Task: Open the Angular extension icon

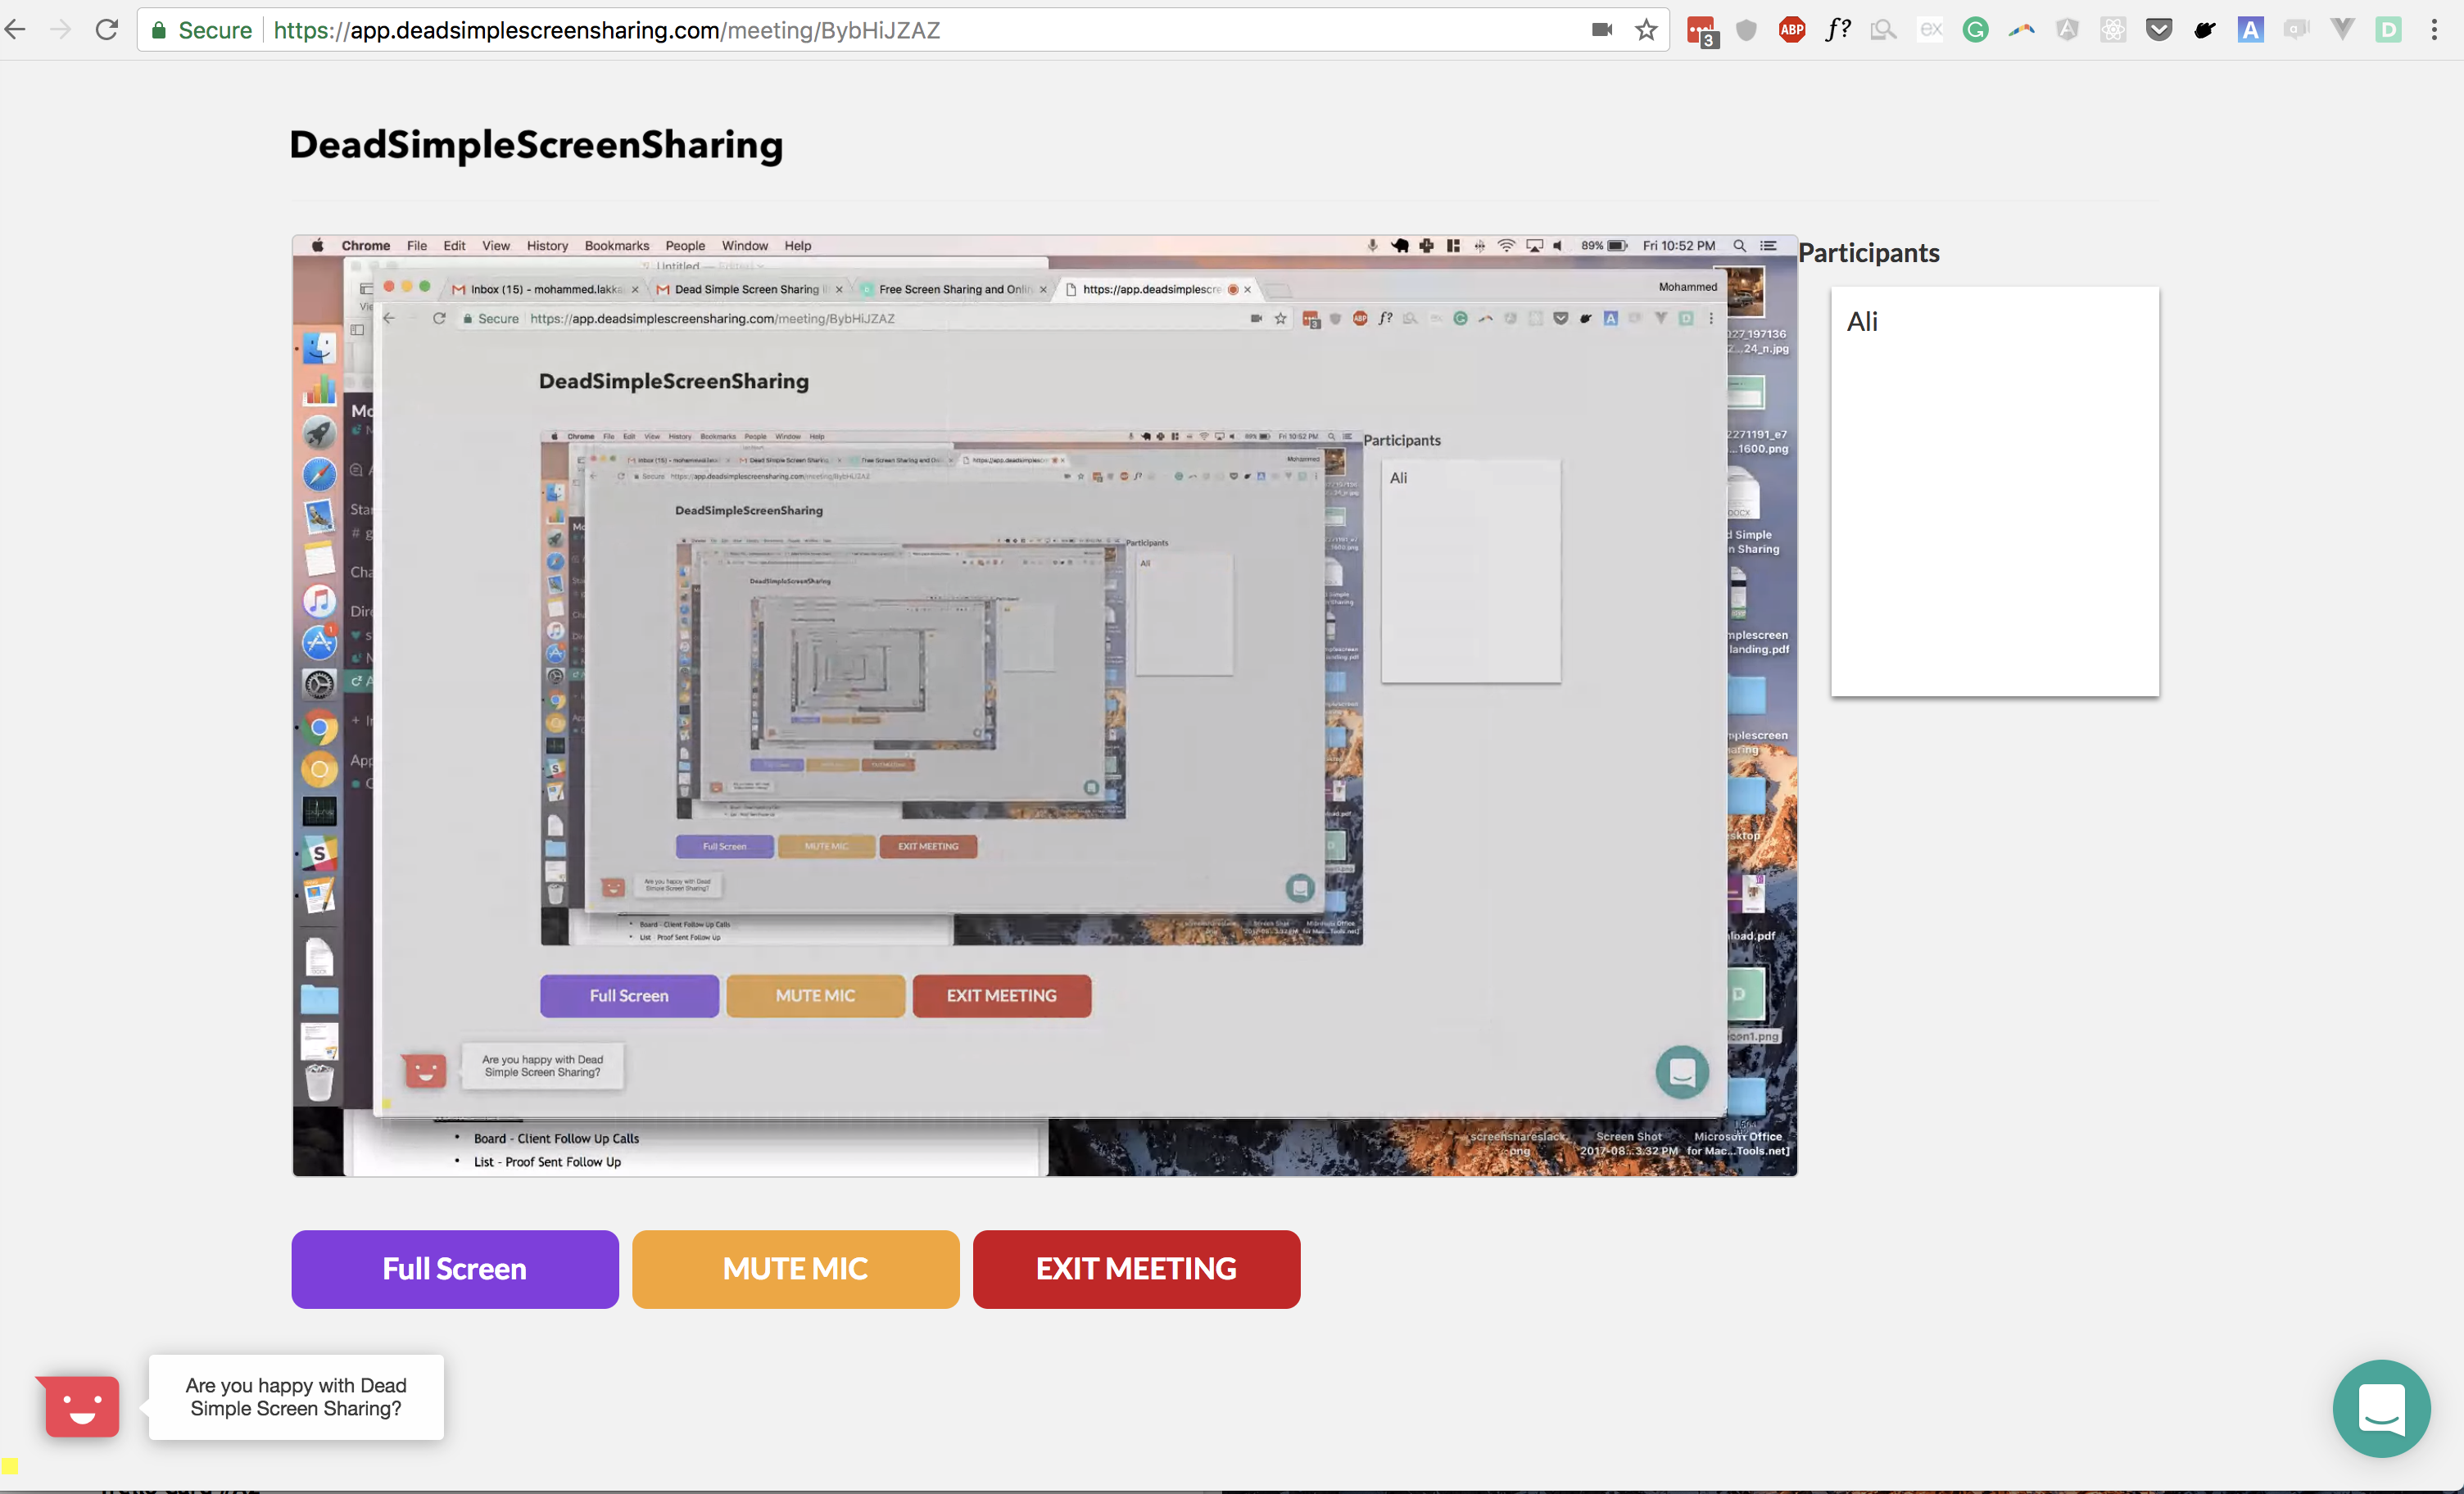Action: [2068, 30]
